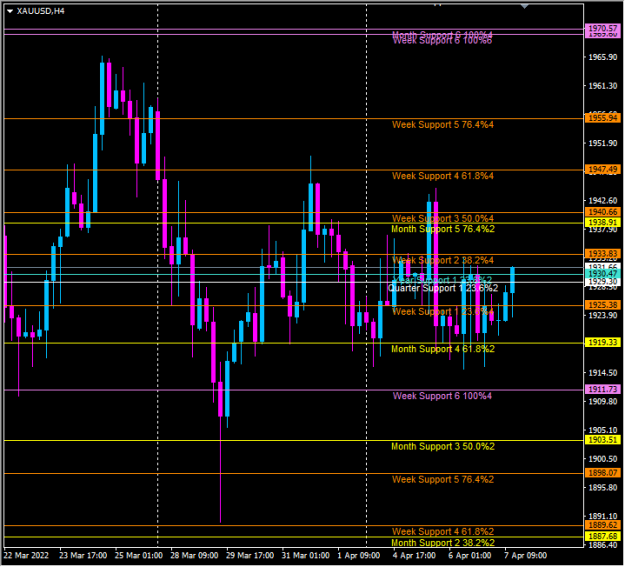Click the 1970.57 pink price tag
625x567 pixels.
(x=603, y=28)
